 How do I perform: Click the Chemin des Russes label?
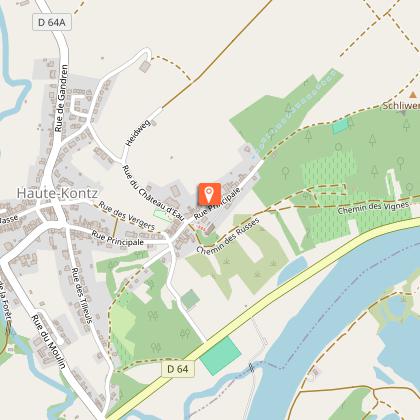[x=228, y=236]
